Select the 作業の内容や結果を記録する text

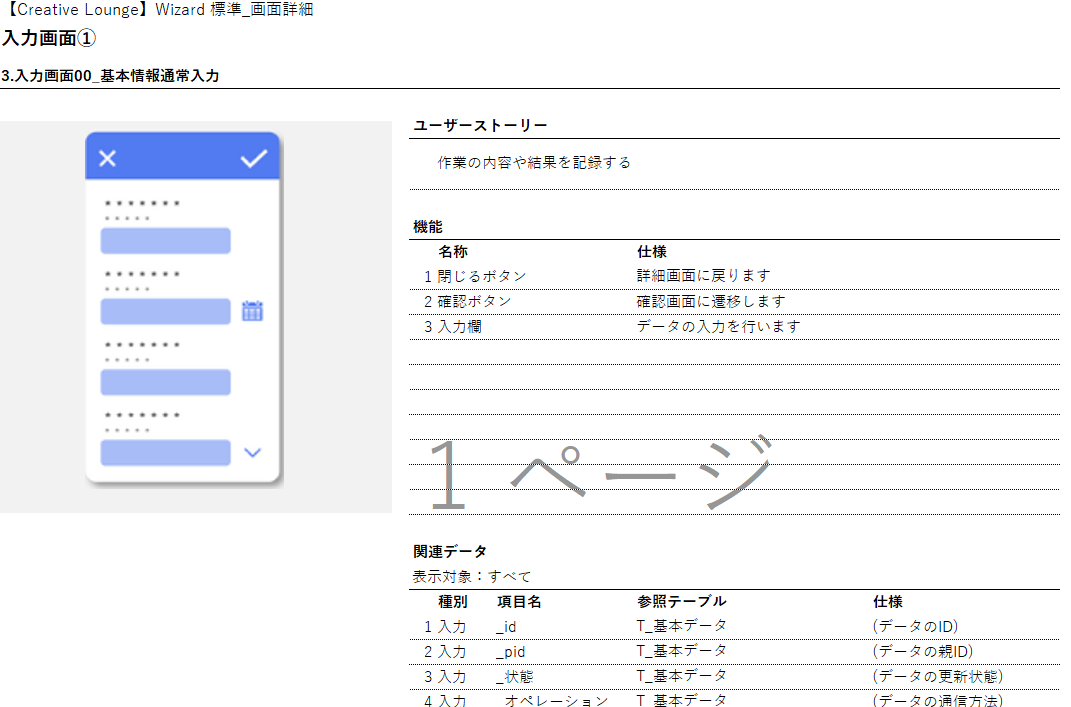534,162
